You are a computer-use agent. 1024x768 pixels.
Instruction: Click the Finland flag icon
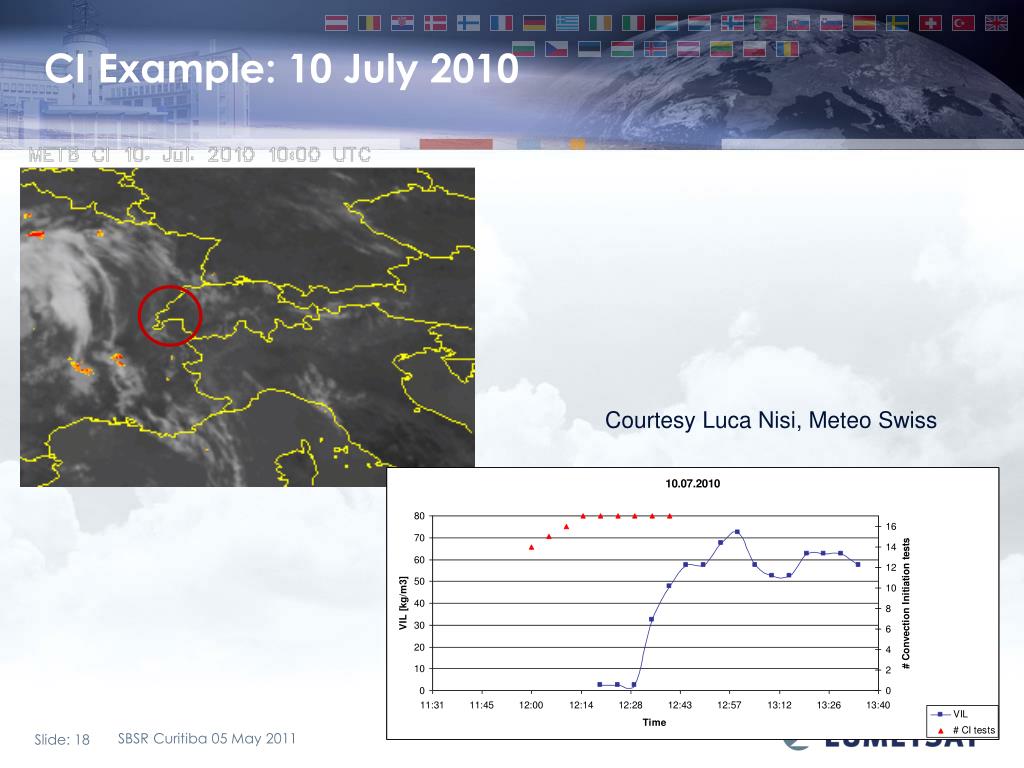point(468,23)
